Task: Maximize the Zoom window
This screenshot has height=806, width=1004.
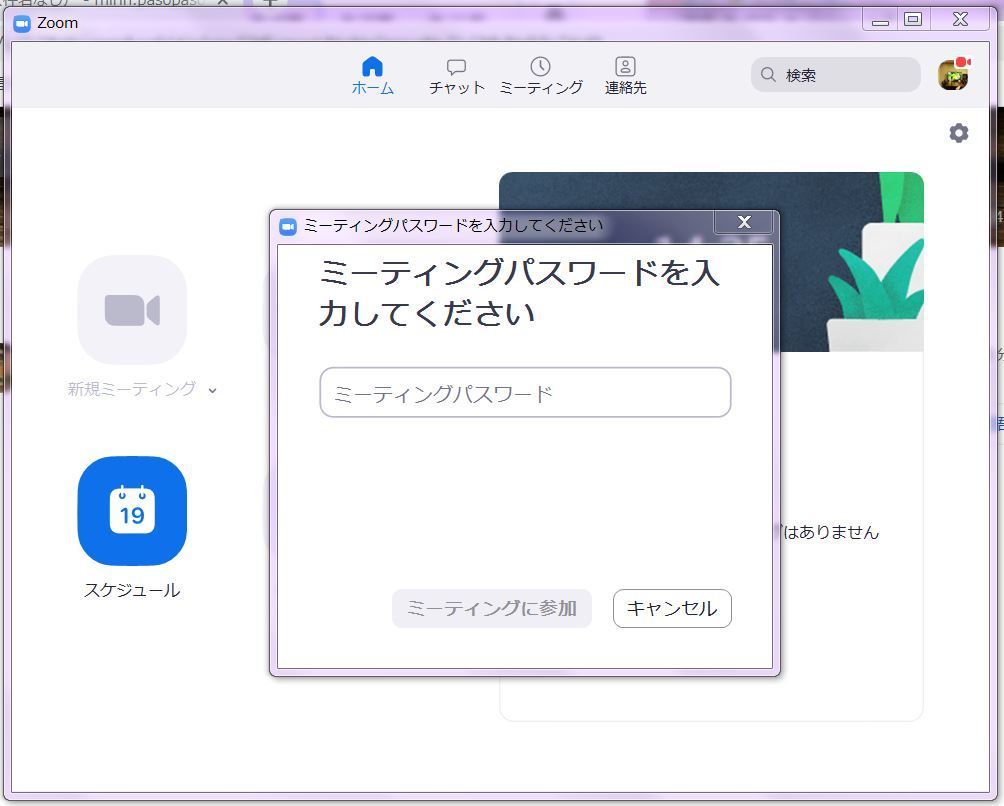Action: click(x=913, y=19)
